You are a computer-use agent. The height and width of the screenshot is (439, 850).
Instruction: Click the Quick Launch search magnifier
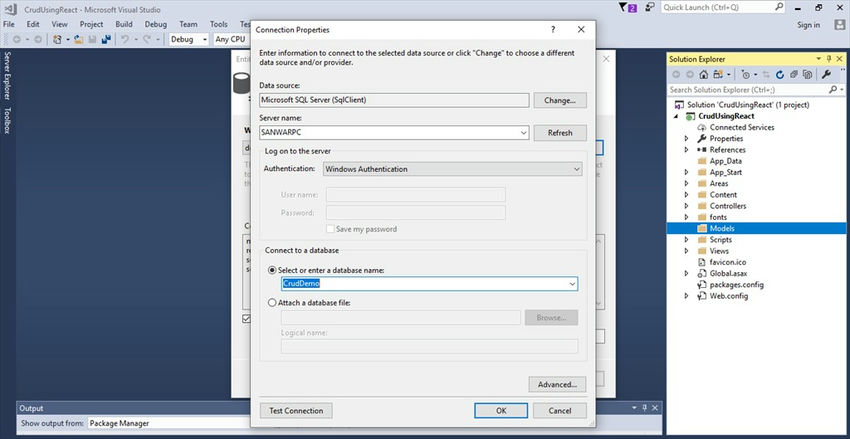(x=778, y=7)
